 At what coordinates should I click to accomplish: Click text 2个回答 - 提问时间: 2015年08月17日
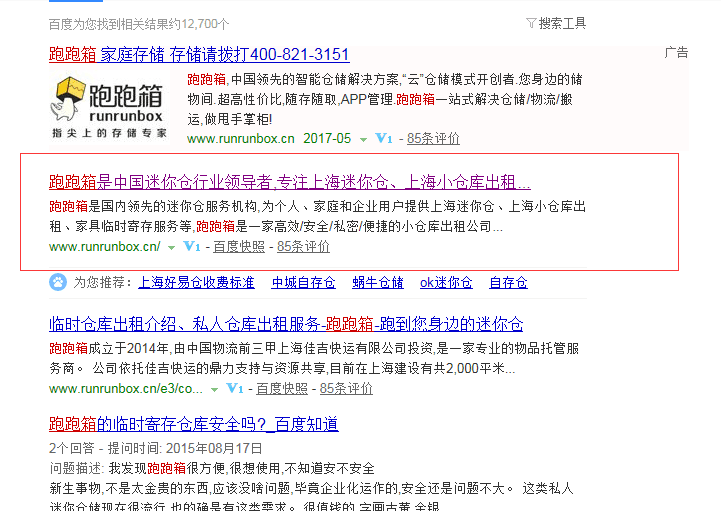156,448
